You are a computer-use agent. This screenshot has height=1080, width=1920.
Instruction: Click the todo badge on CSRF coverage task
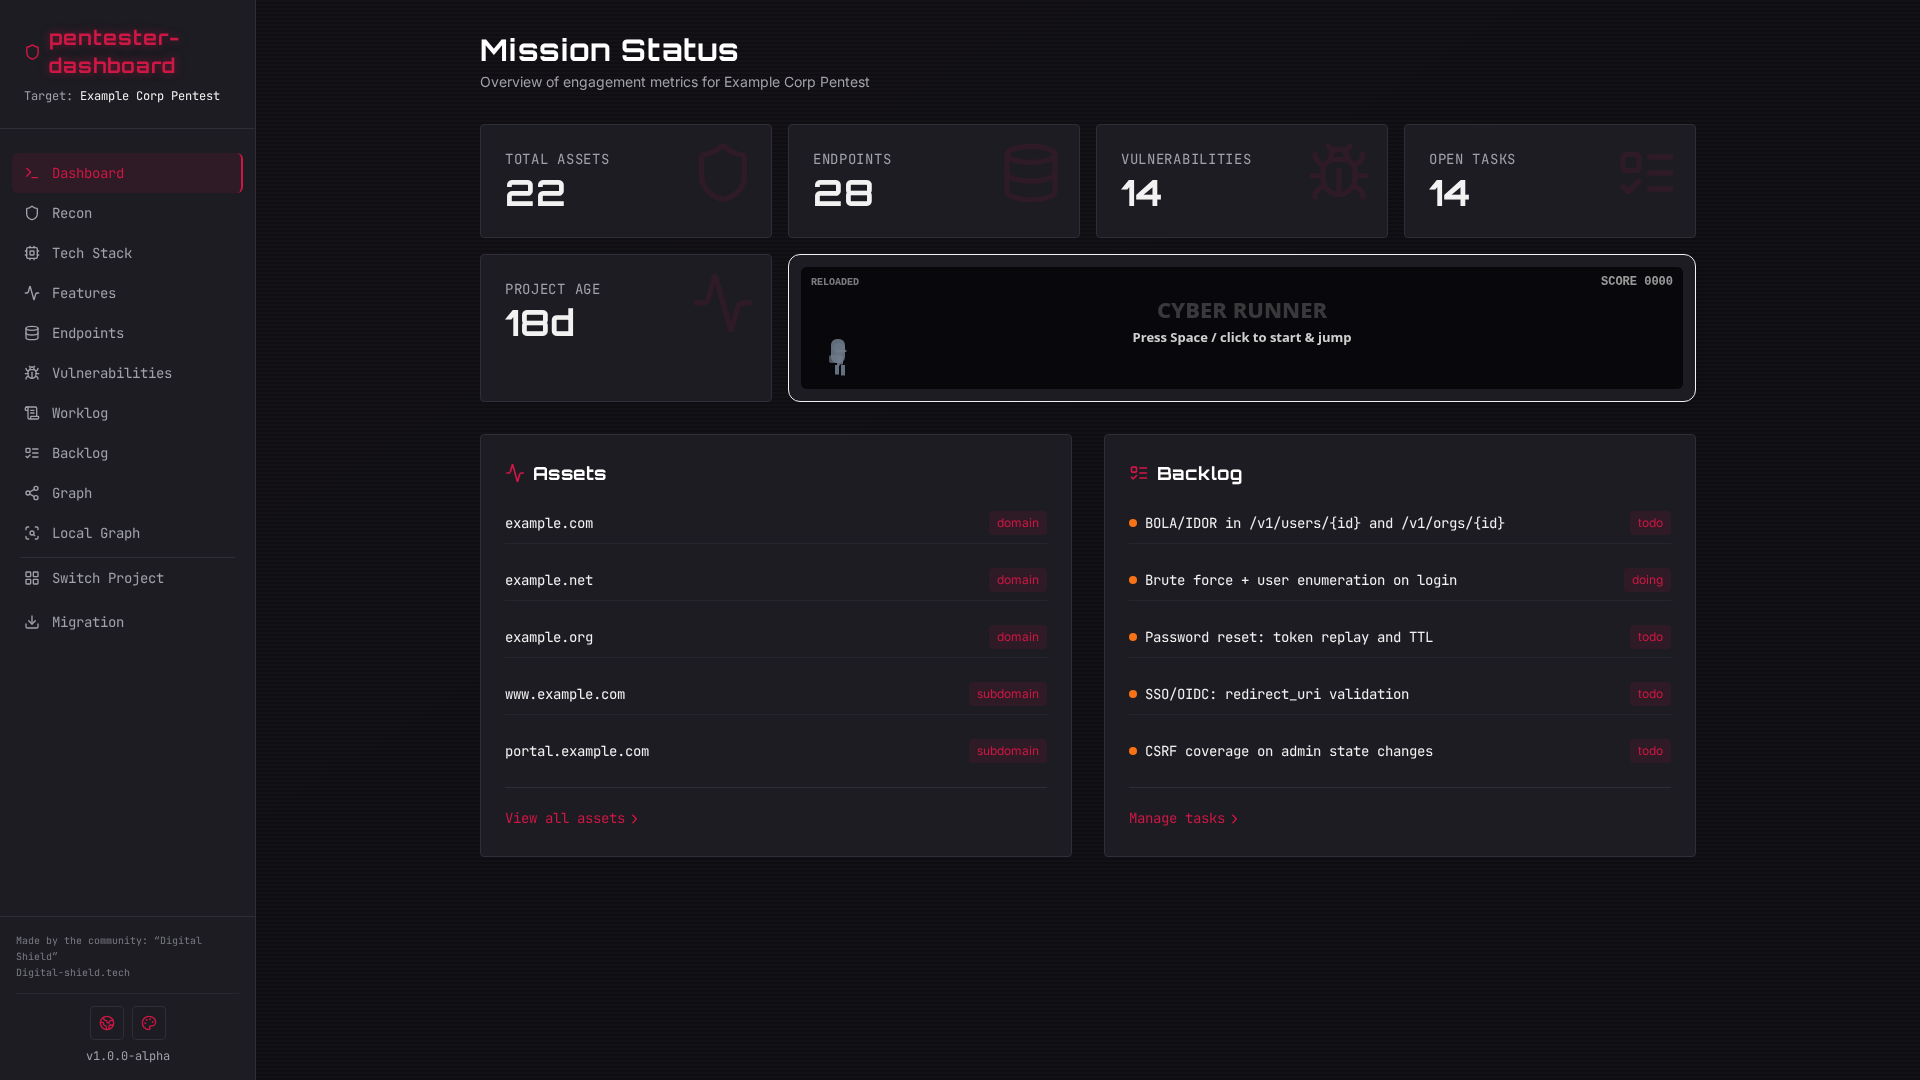1650,751
